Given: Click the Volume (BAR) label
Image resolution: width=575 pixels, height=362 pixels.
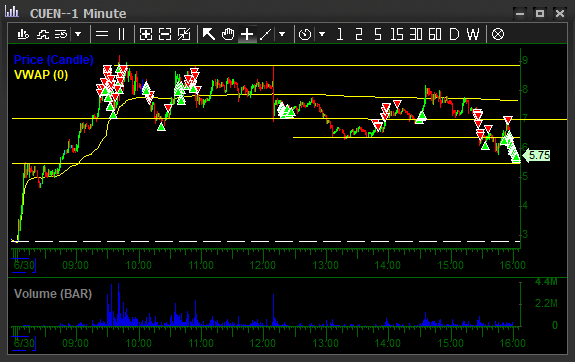Looking at the screenshot, I should click(53, 294).
